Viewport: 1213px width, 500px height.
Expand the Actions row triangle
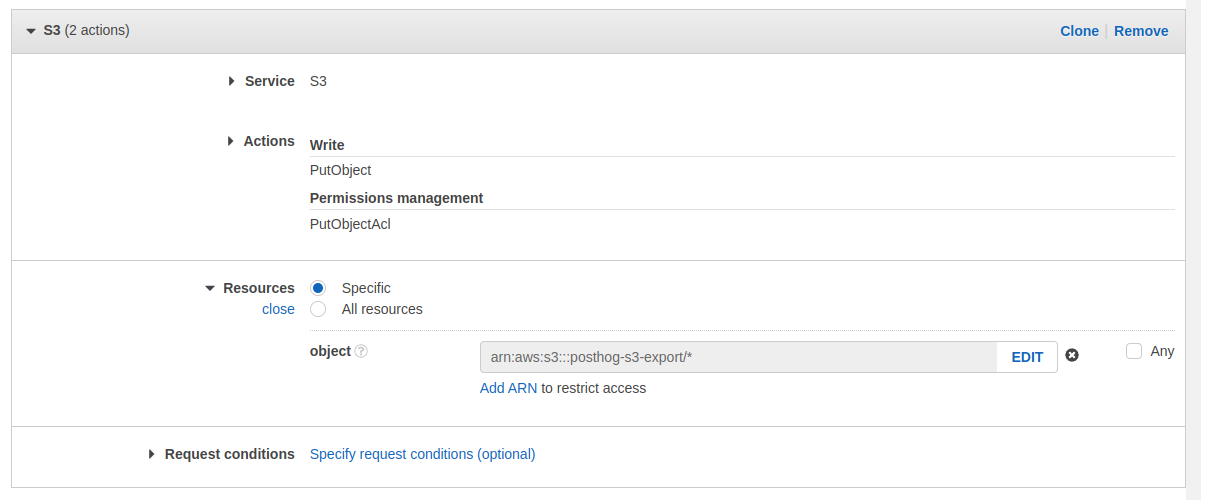point(231,141)
